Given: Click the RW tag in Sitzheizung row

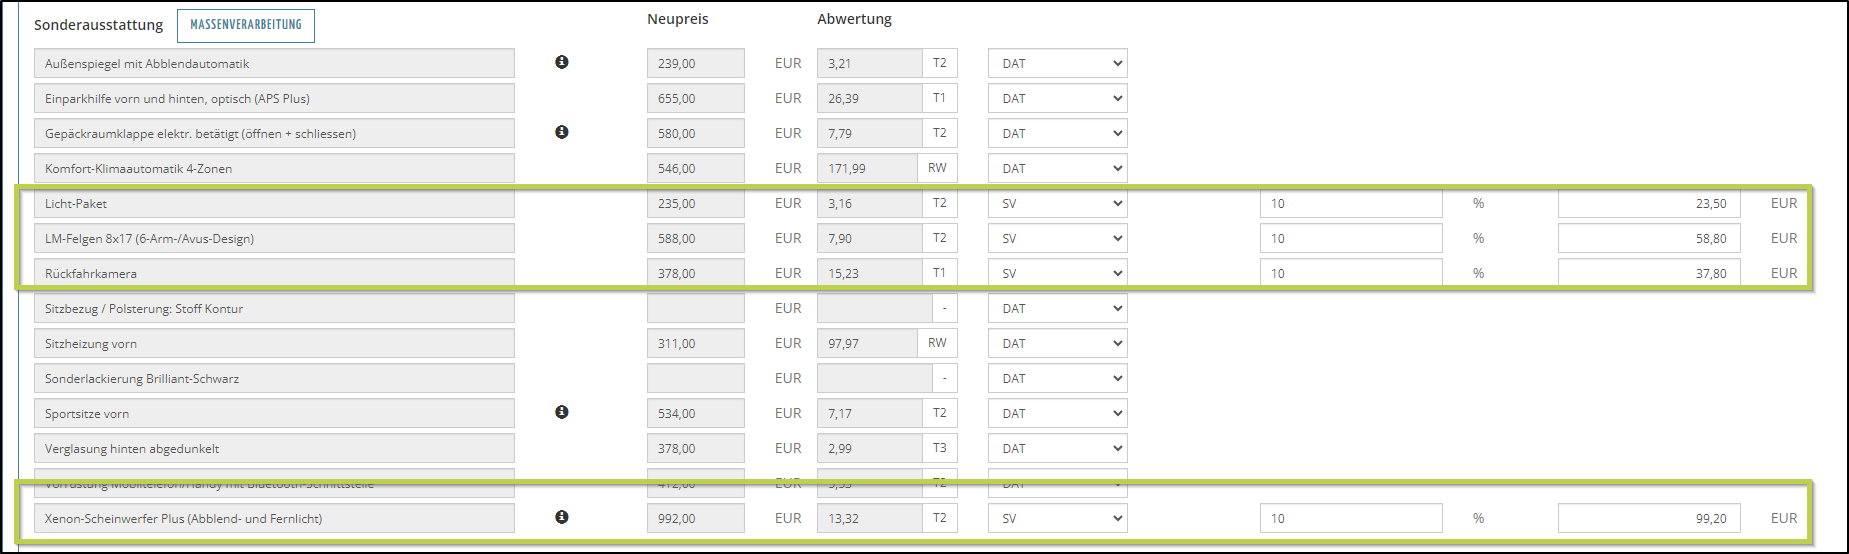Looking at the screenshot, I should coord(937,343).
